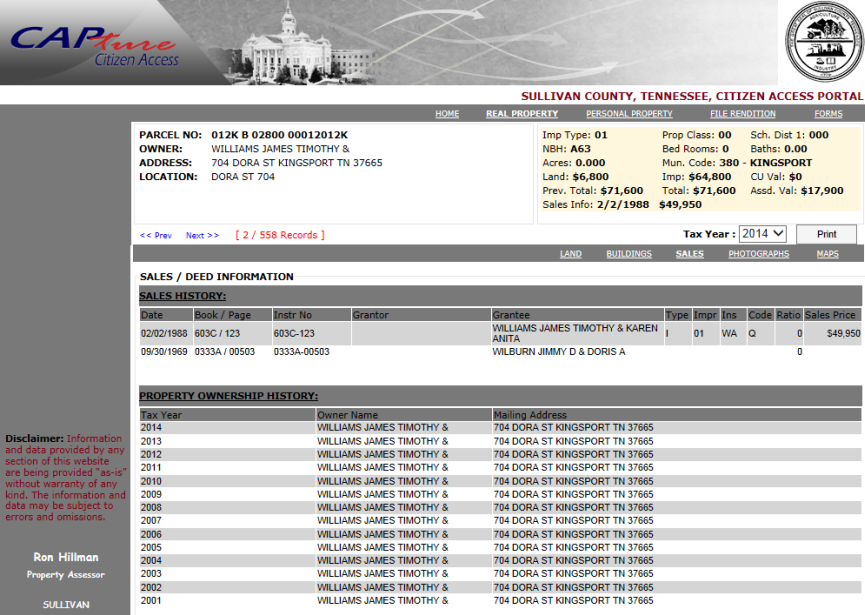
Task: Click Ron Hillman Property Assessor name
Action: click(x=66, y=565)
